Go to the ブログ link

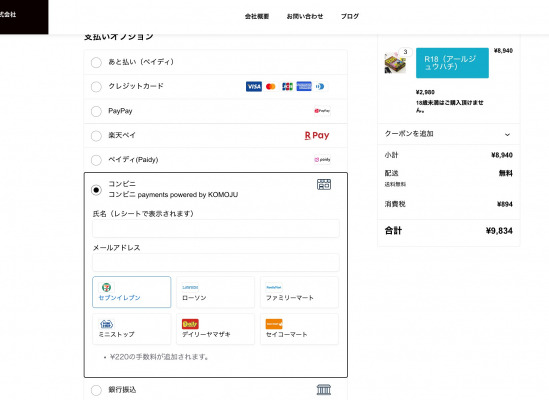(350, 16)
